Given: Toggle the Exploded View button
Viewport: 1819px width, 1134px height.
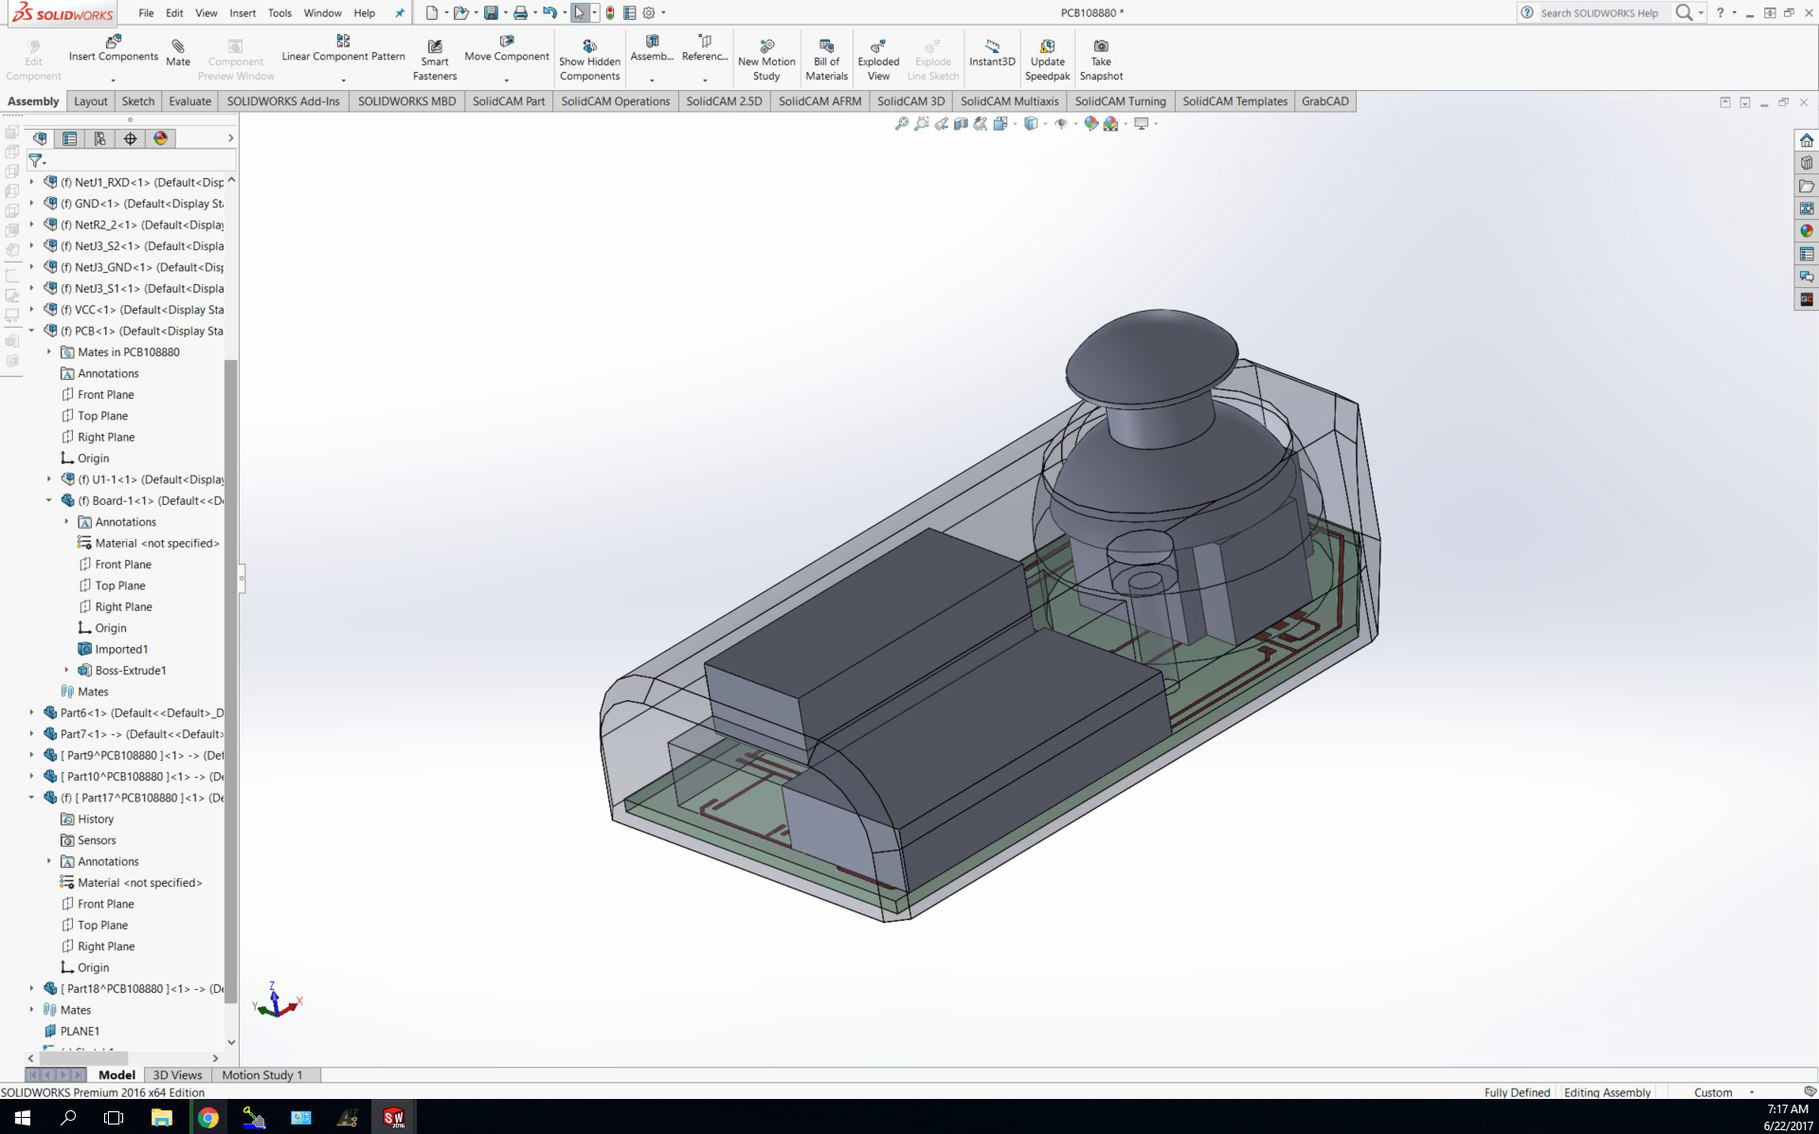Looking at the screenshot, I should coord(878,55).
